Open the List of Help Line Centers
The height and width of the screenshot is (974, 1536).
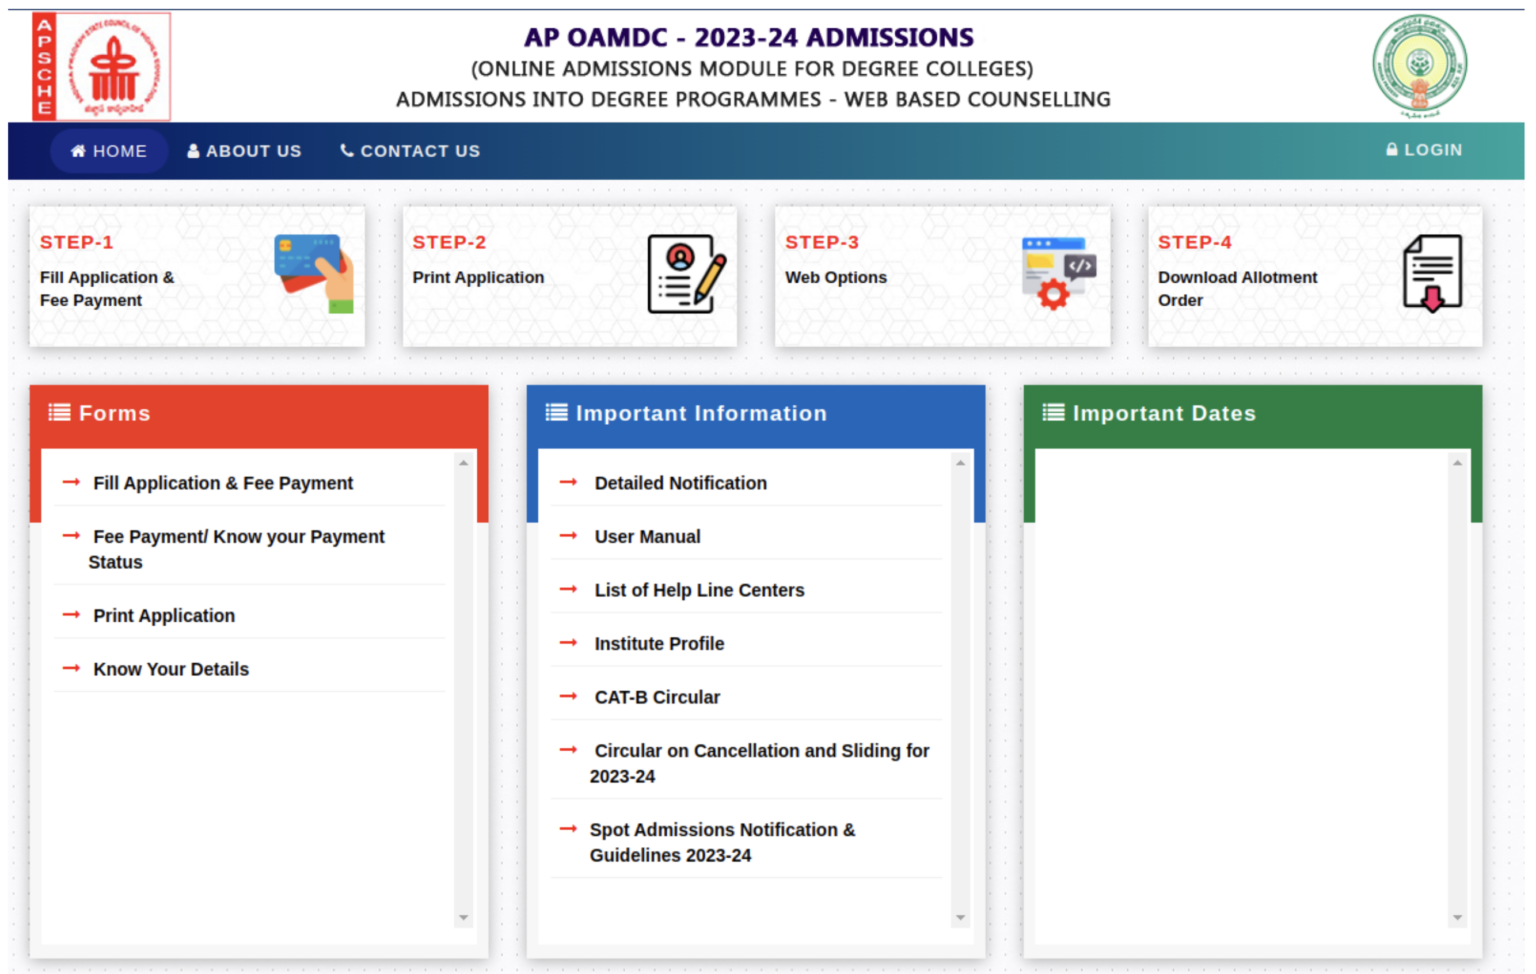pyautogui.click(x=699, y=590)
